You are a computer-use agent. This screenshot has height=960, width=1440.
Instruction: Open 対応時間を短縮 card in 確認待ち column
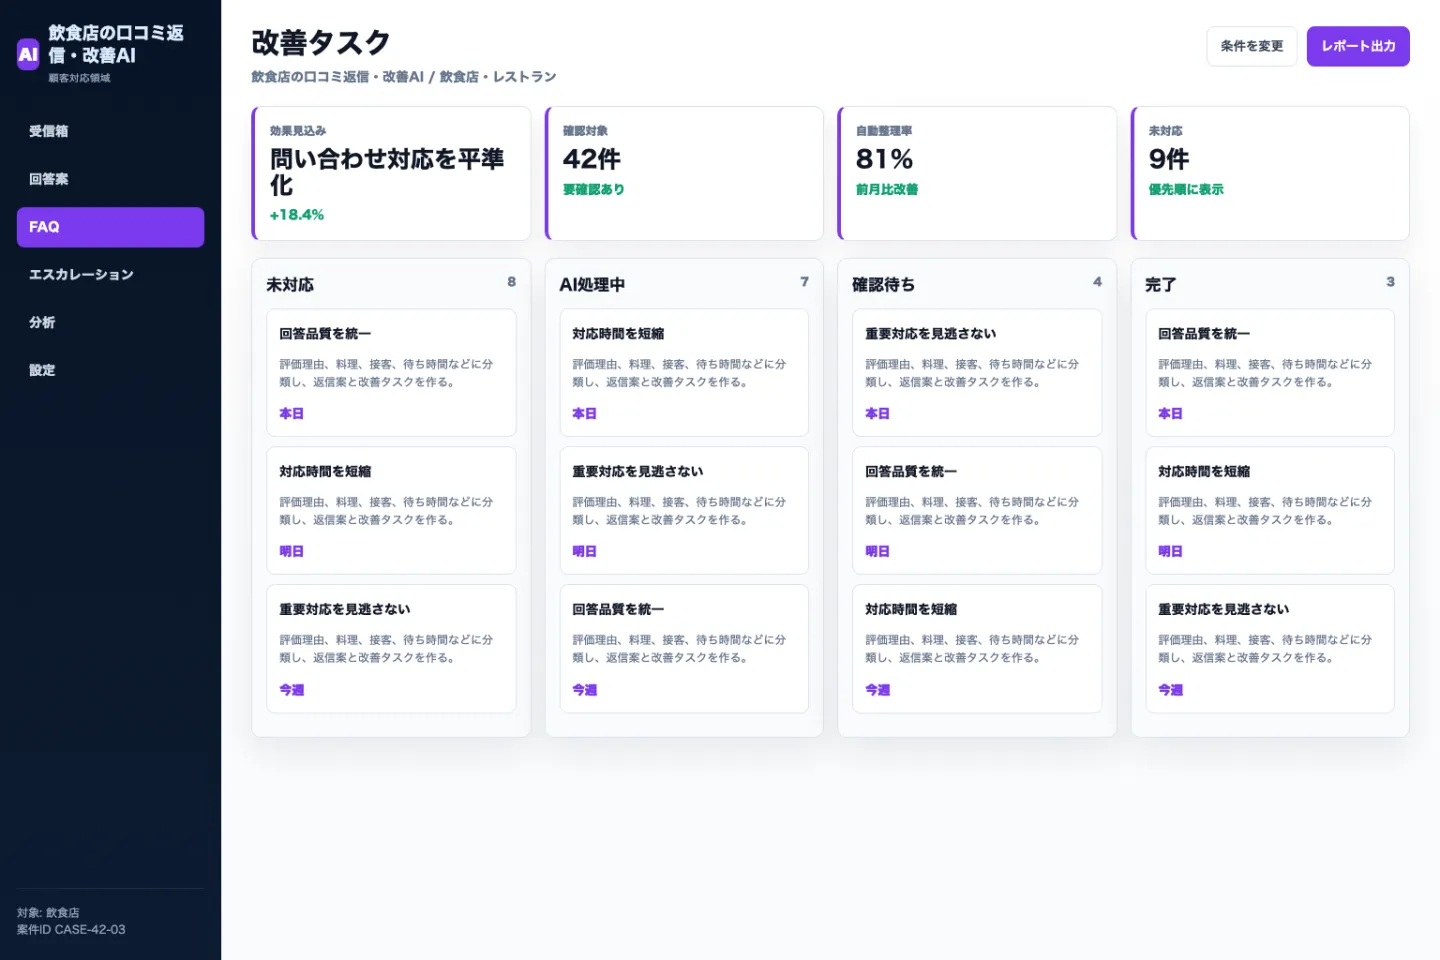point(977,648)
